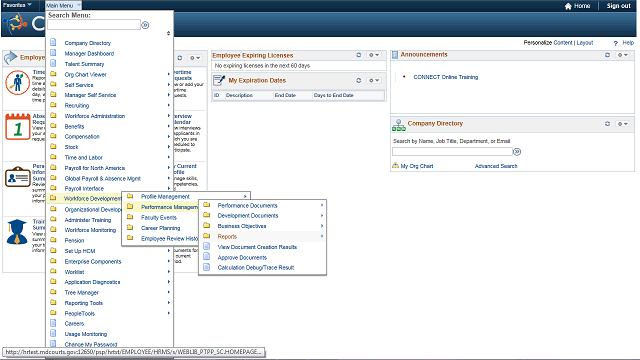The width and height of the screenshot is (640, 360).
Task: Open Announcements gear options dropdown
Action: click(622, 55)
